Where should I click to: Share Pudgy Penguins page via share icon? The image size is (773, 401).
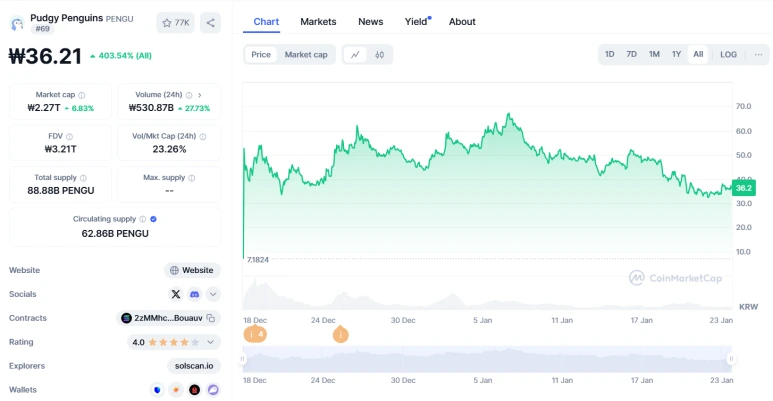pyautogui.click(x=210, y=22)
